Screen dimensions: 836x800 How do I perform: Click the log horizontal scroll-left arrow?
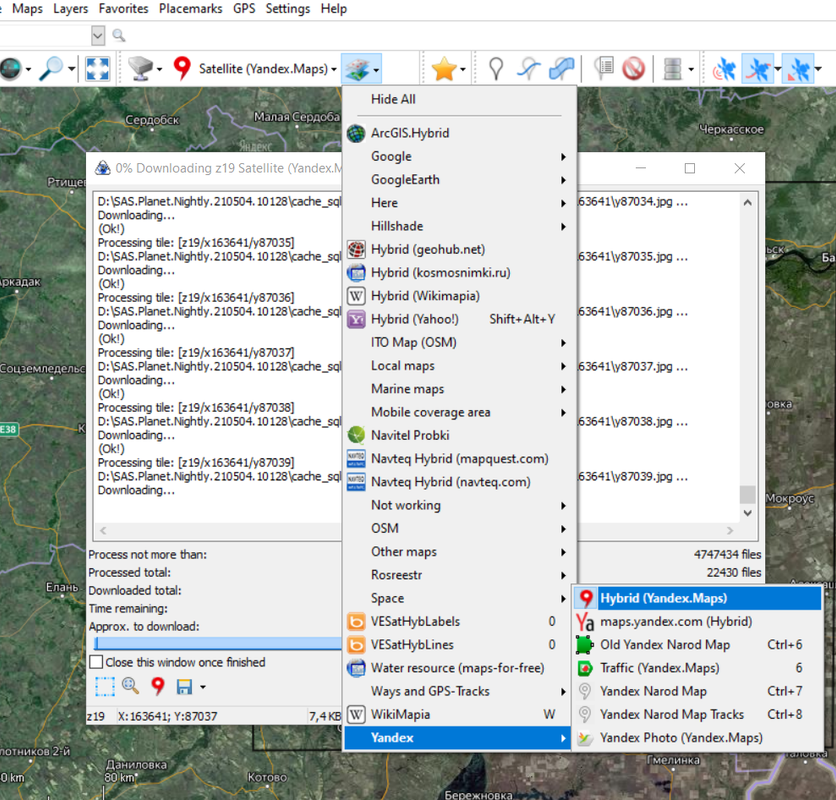(103, 531)
